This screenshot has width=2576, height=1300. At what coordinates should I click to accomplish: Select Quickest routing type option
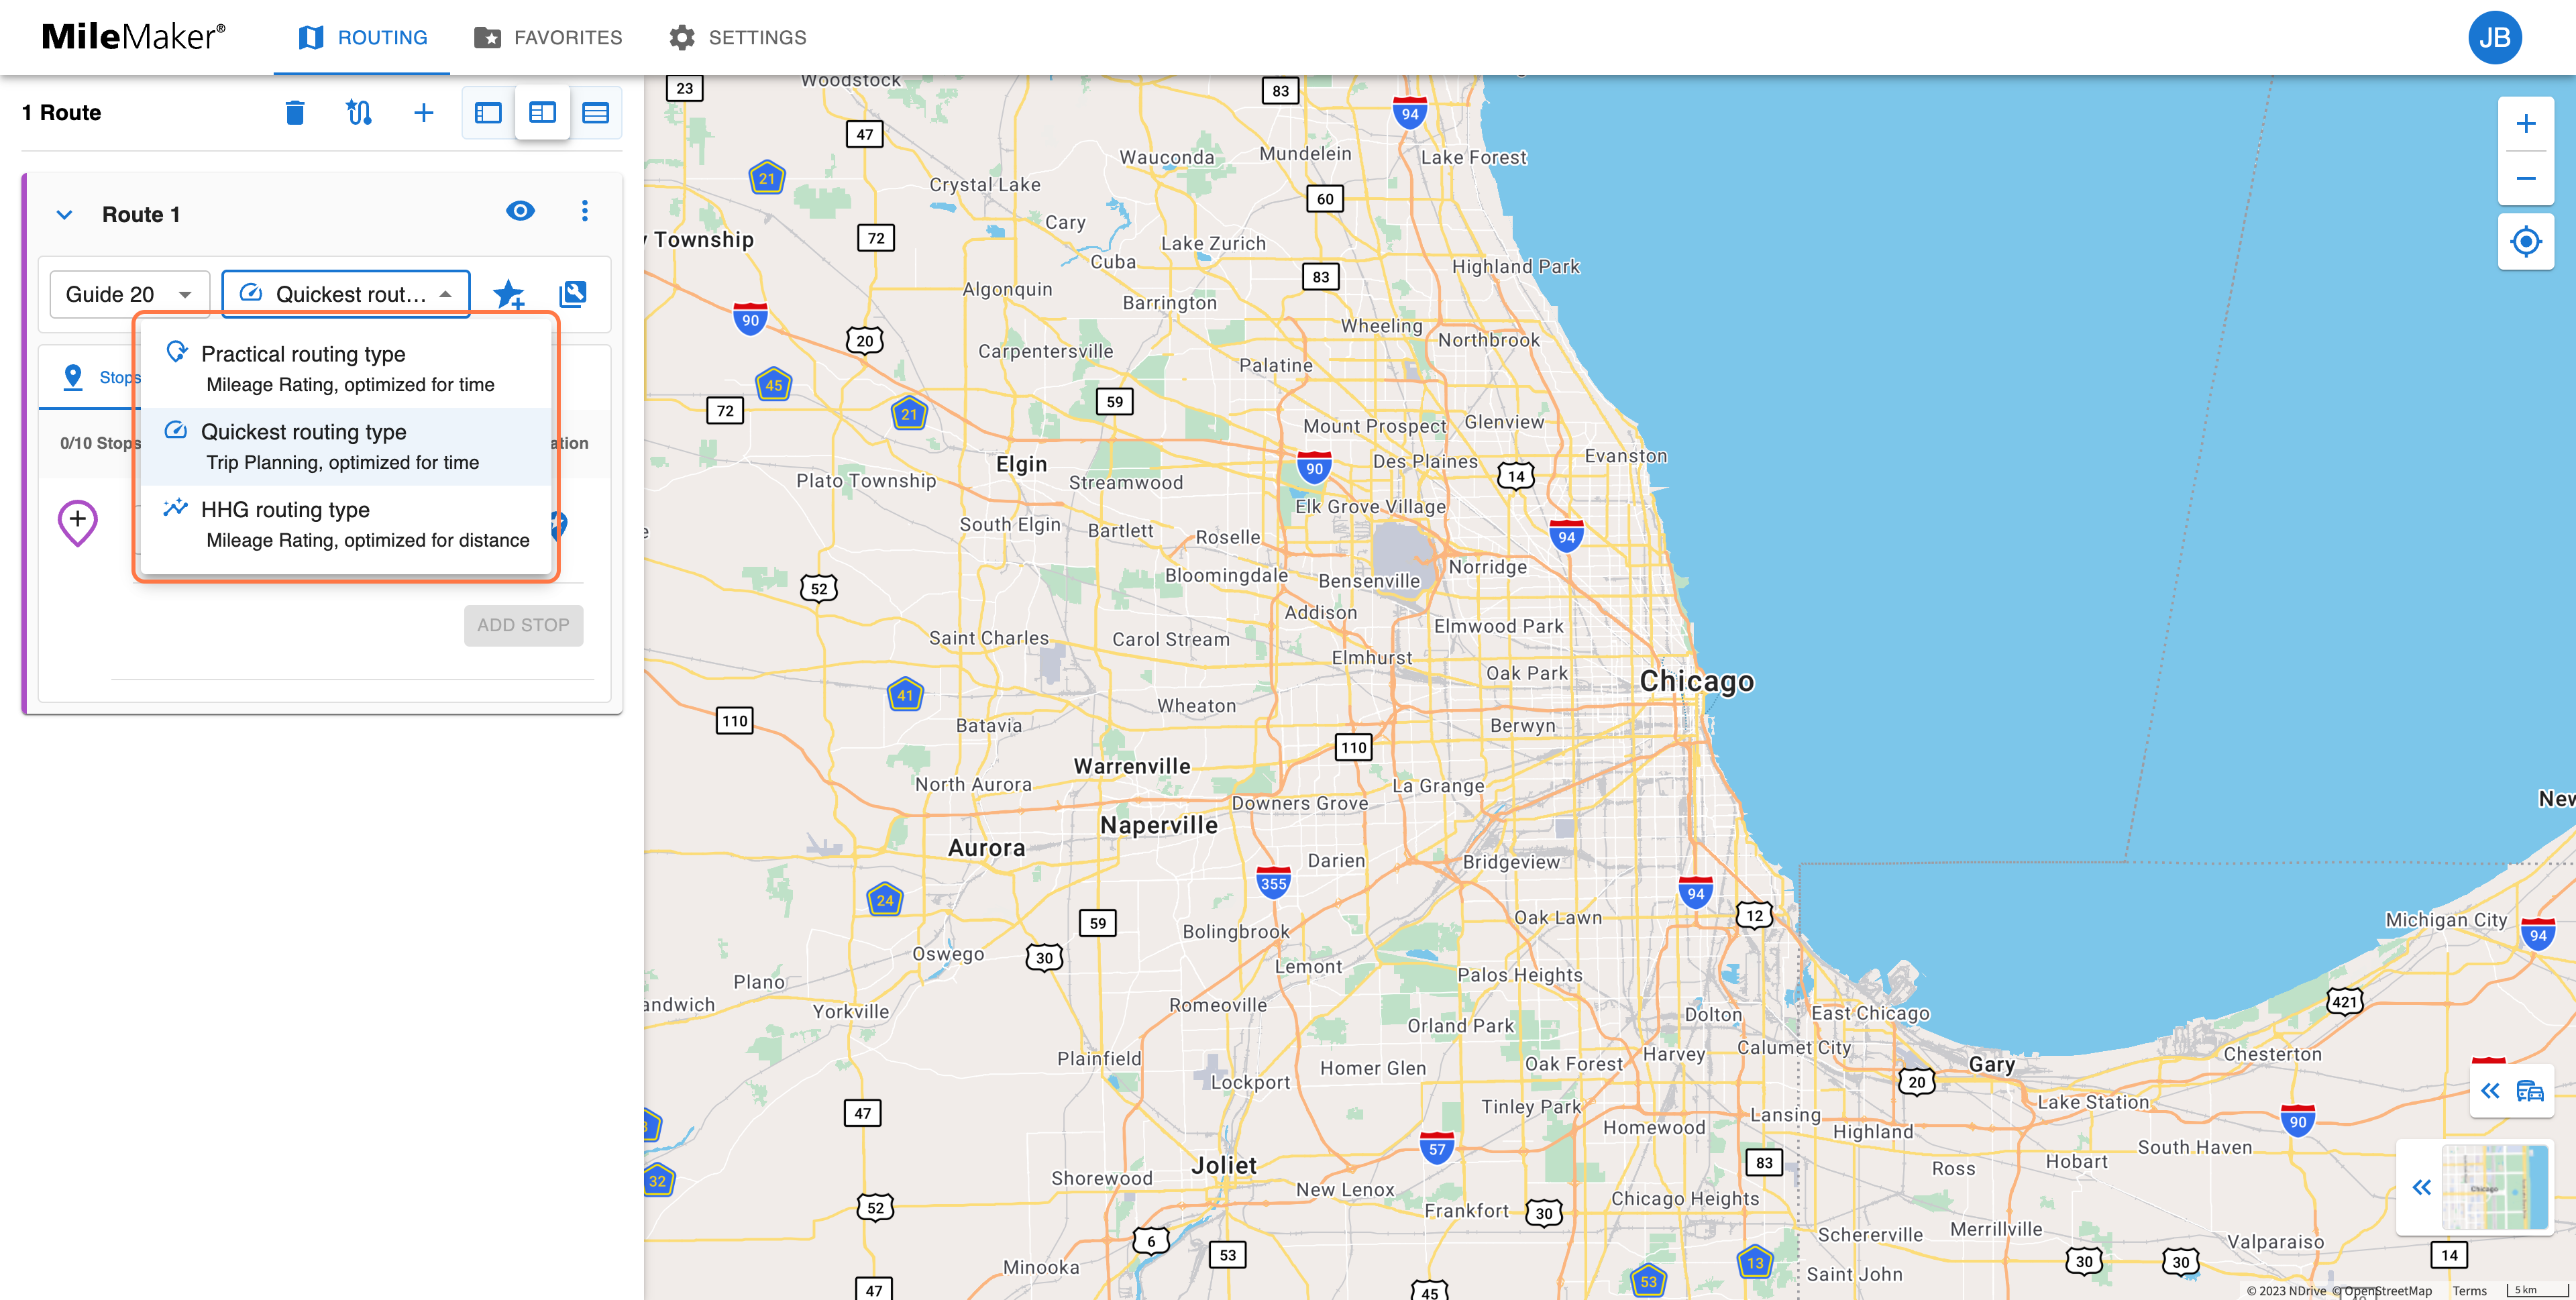(346, 447)
